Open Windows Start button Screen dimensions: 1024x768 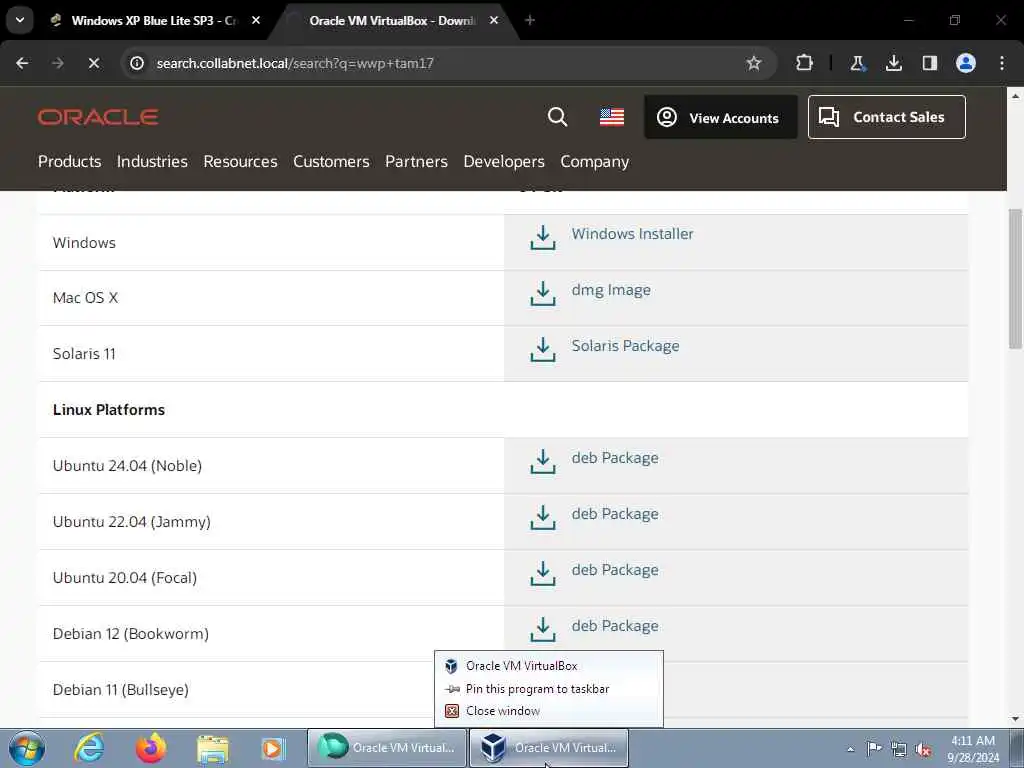[27, 748]
